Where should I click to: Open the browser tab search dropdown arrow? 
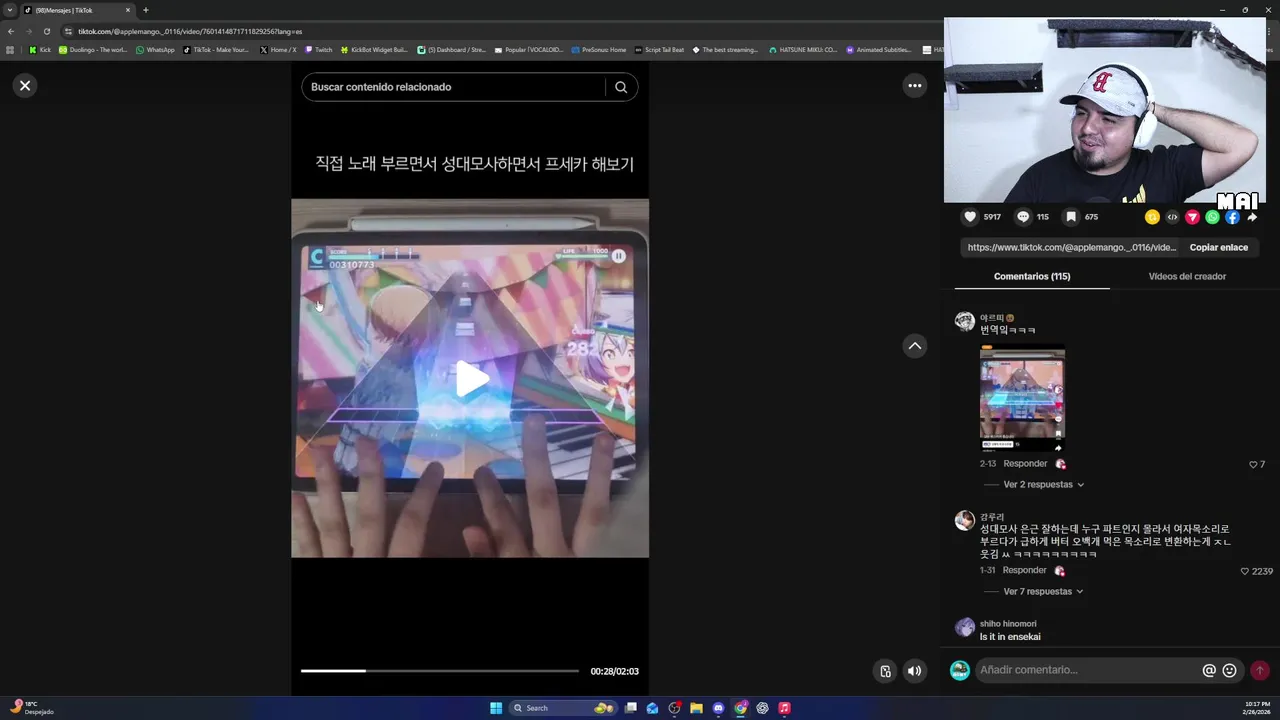tap(10, 10)
